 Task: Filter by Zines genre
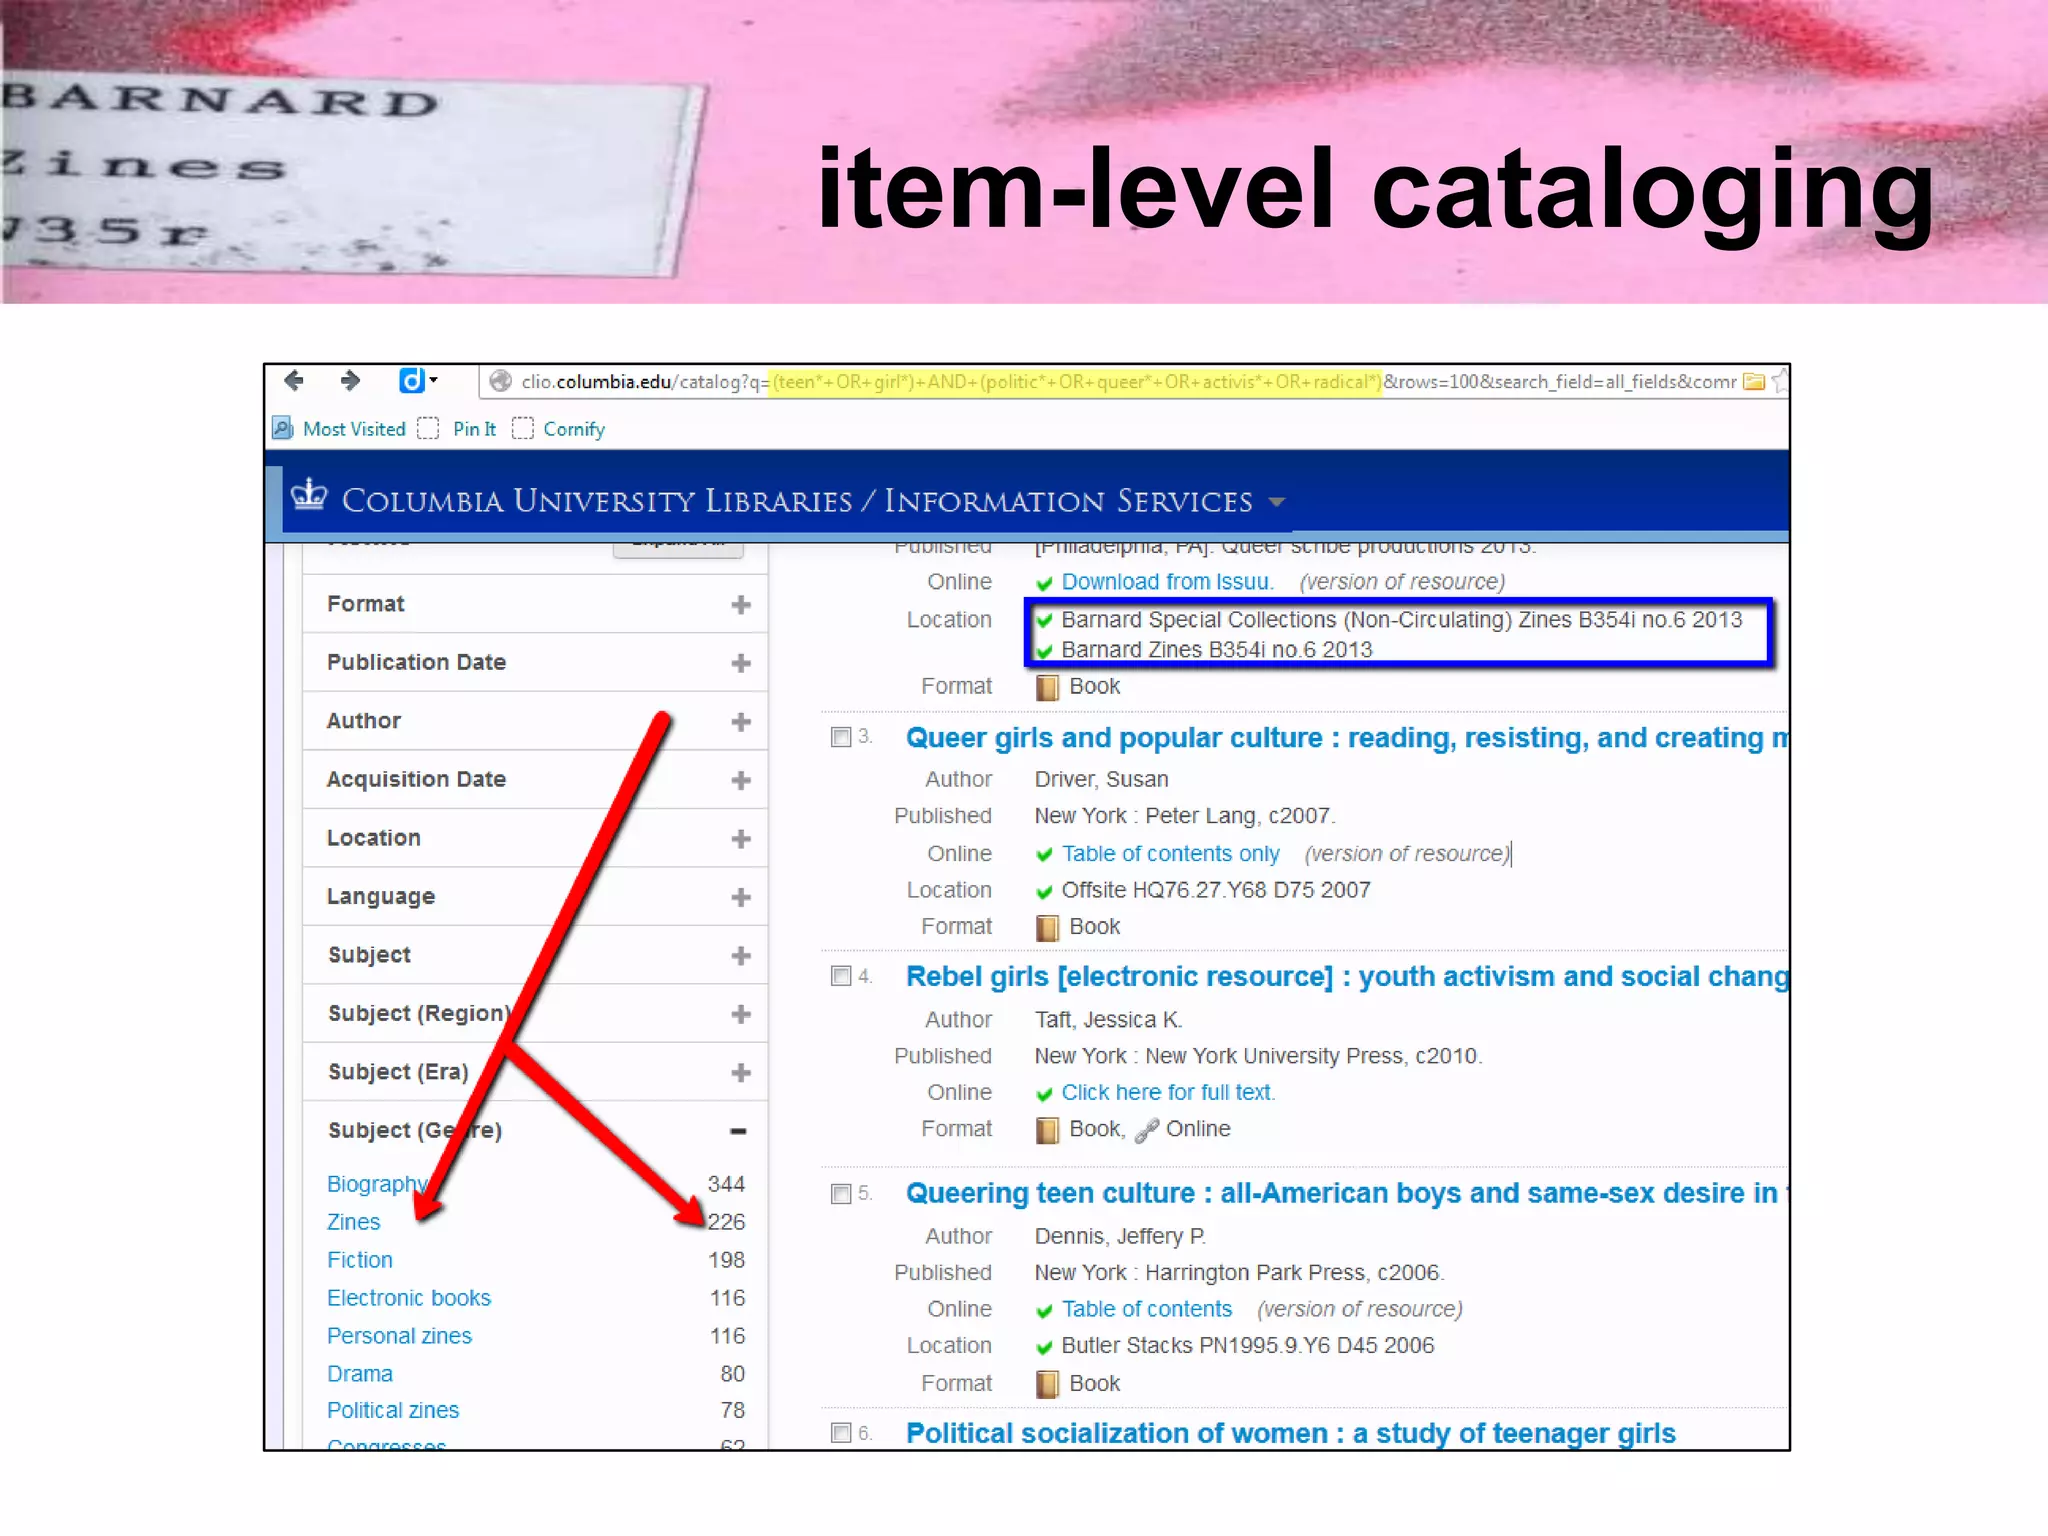[x=353, y=1222]
